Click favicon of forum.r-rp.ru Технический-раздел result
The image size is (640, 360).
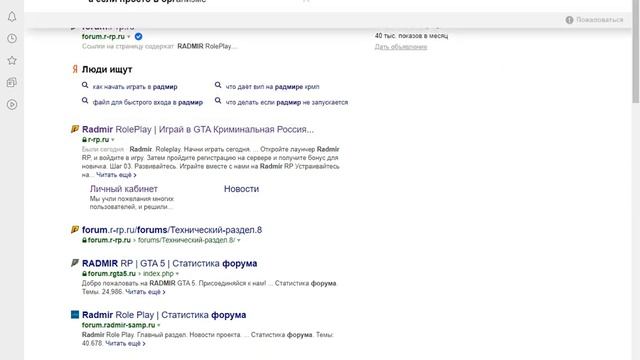coord(75,229)
